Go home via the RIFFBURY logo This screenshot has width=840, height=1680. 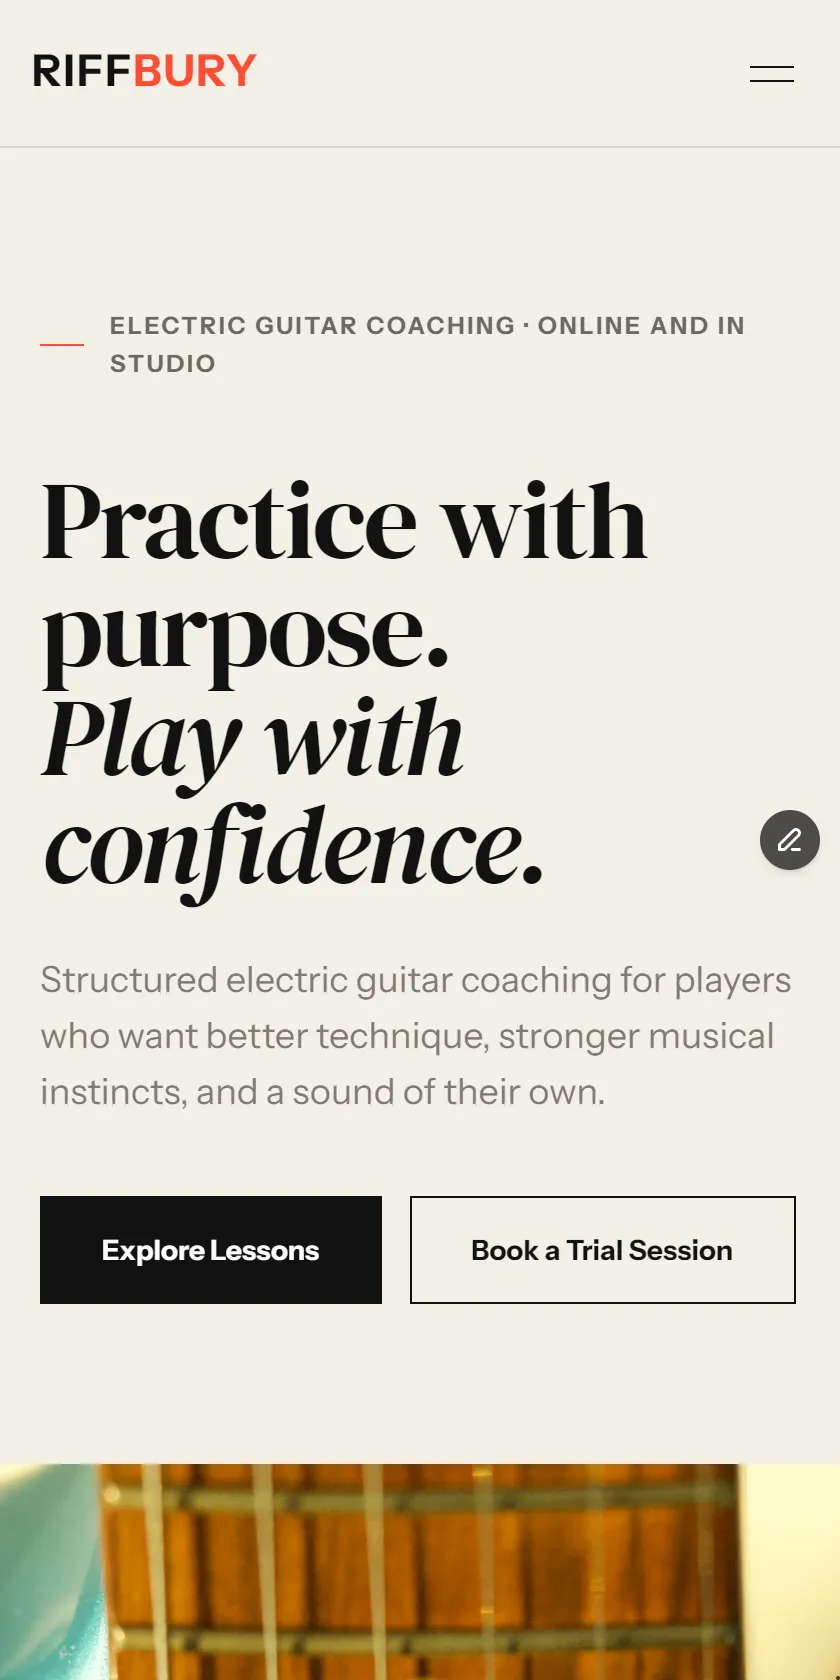145,71
